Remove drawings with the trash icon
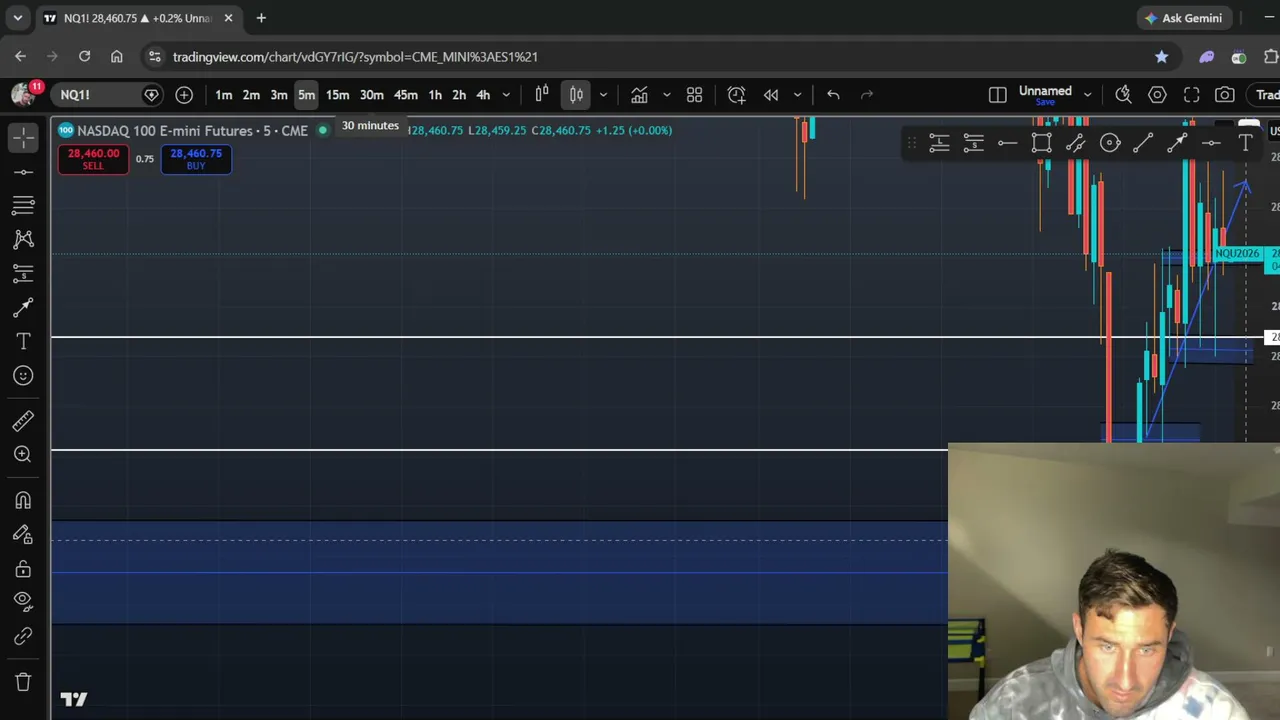 (23, 682)
